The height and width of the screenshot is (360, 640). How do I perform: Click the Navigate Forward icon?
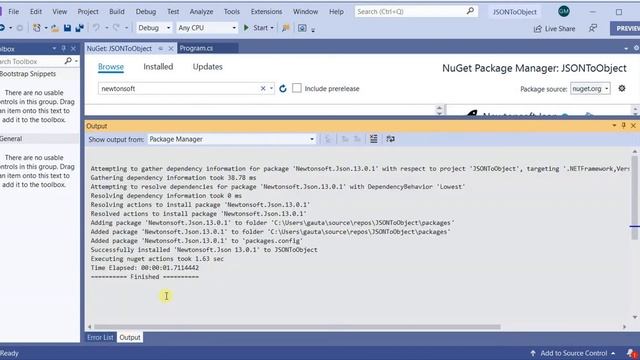point(19,28)
